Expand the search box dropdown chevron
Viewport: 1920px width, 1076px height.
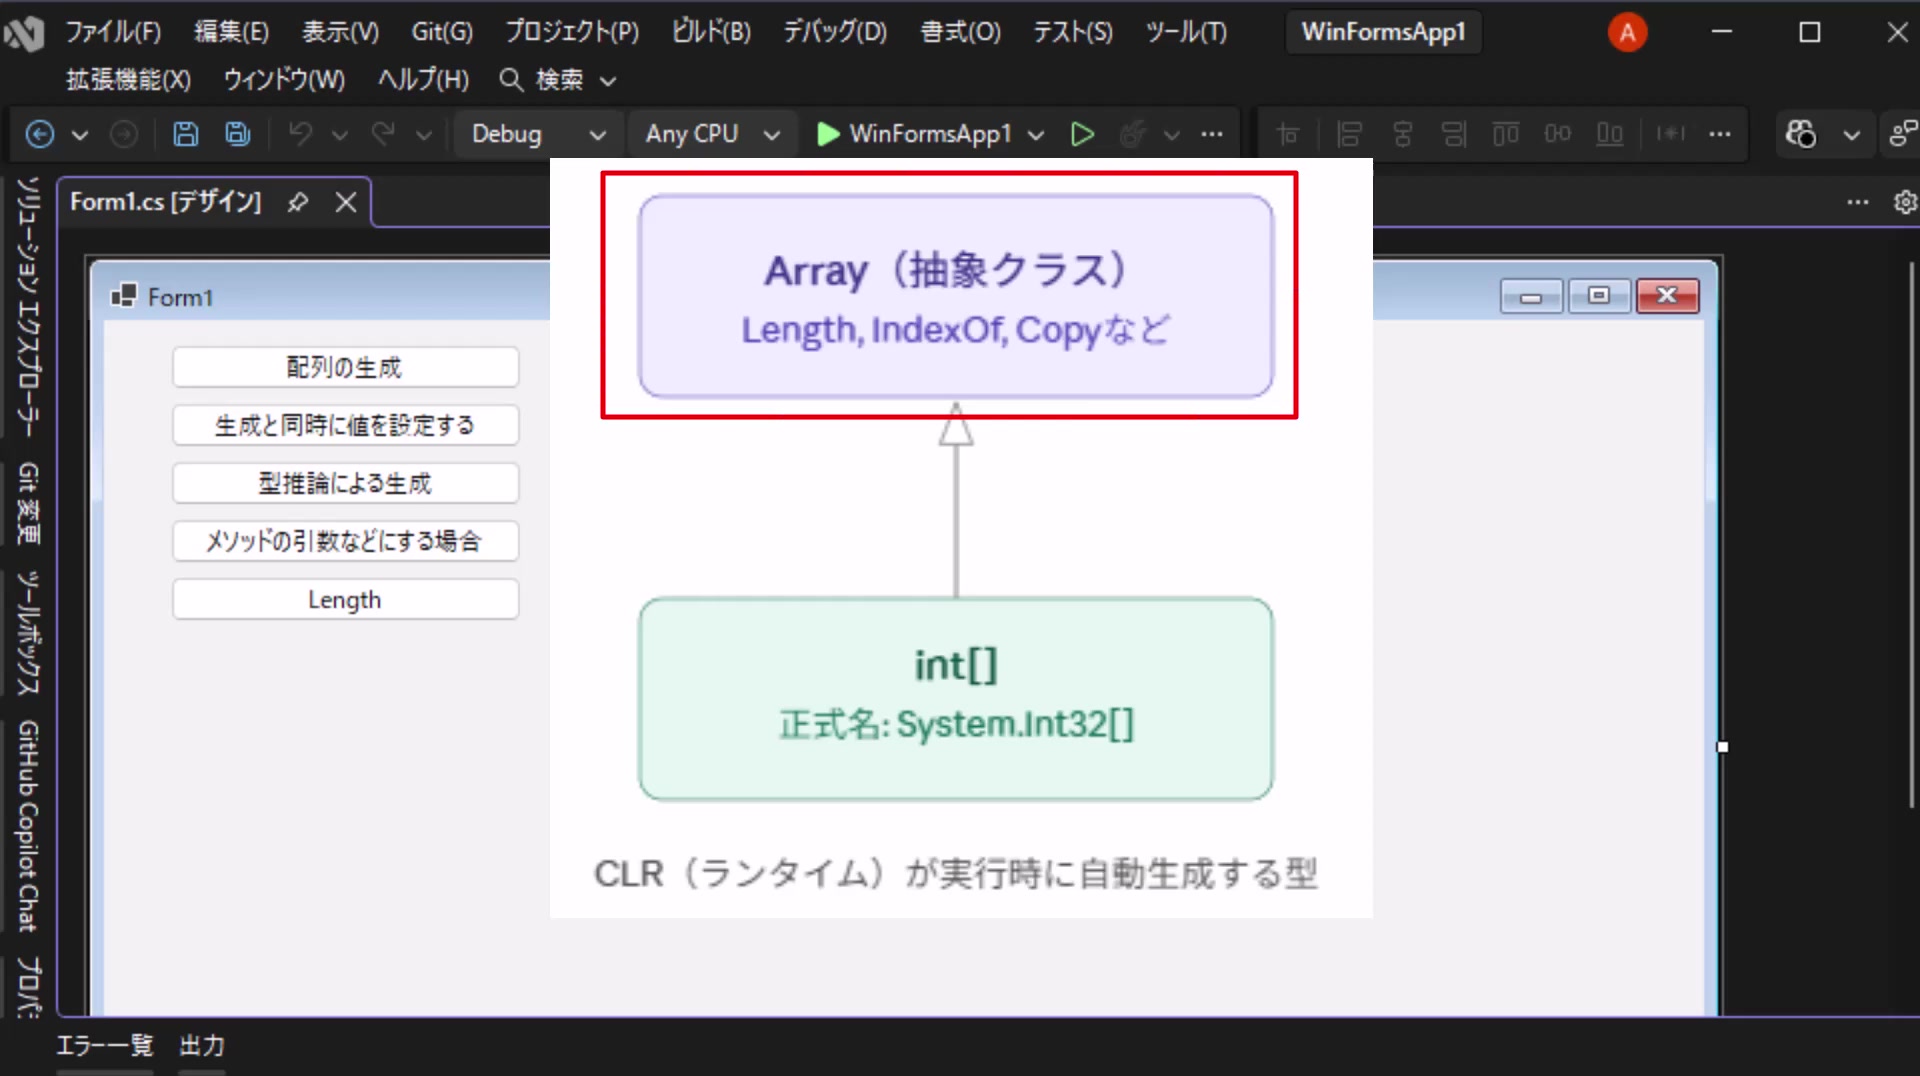pyautogui.click(x=608, y=81)
